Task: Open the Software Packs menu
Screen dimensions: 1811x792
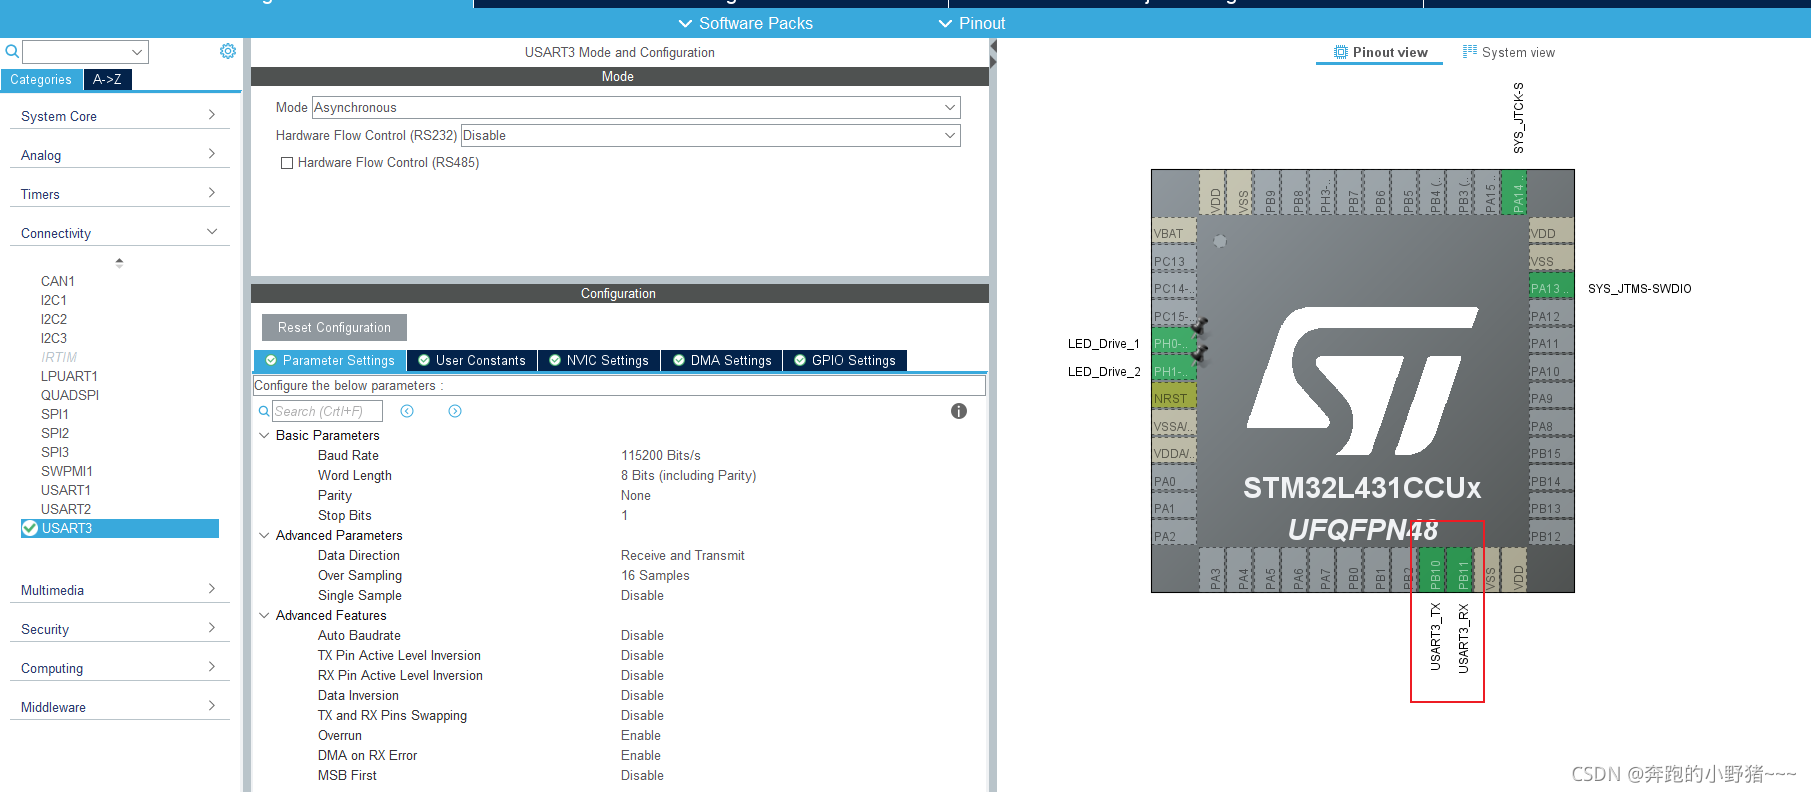Action: click(x=746, y=23)
